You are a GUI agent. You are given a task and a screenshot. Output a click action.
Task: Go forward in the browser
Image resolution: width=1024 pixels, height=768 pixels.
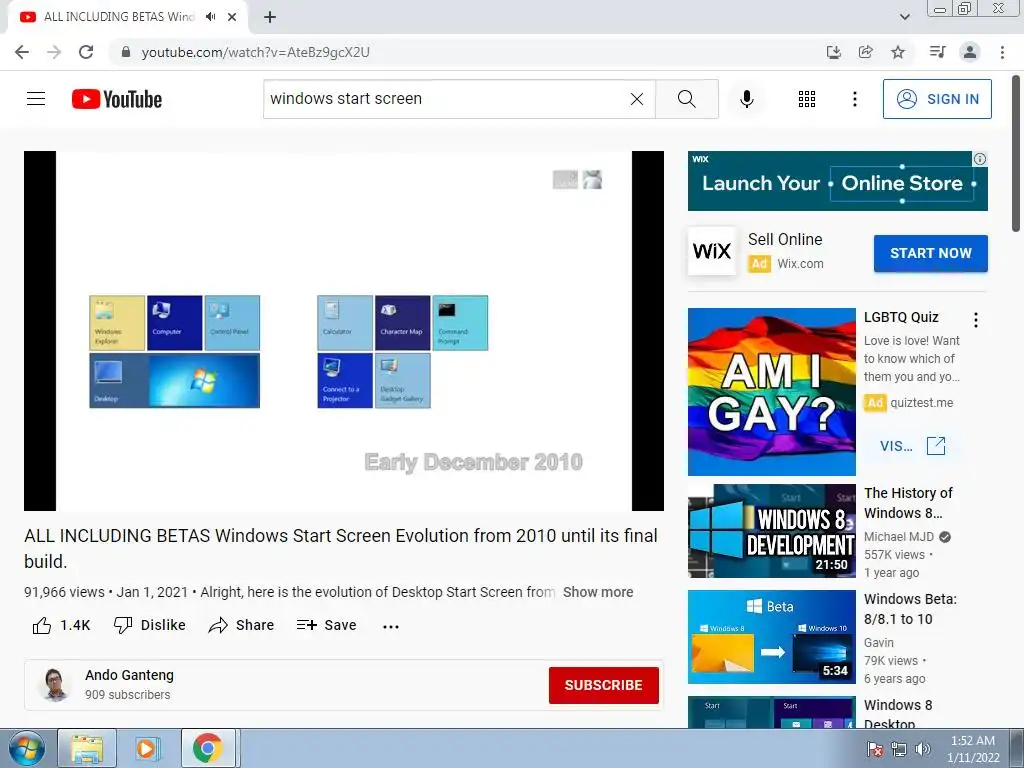tap(54, 52)
